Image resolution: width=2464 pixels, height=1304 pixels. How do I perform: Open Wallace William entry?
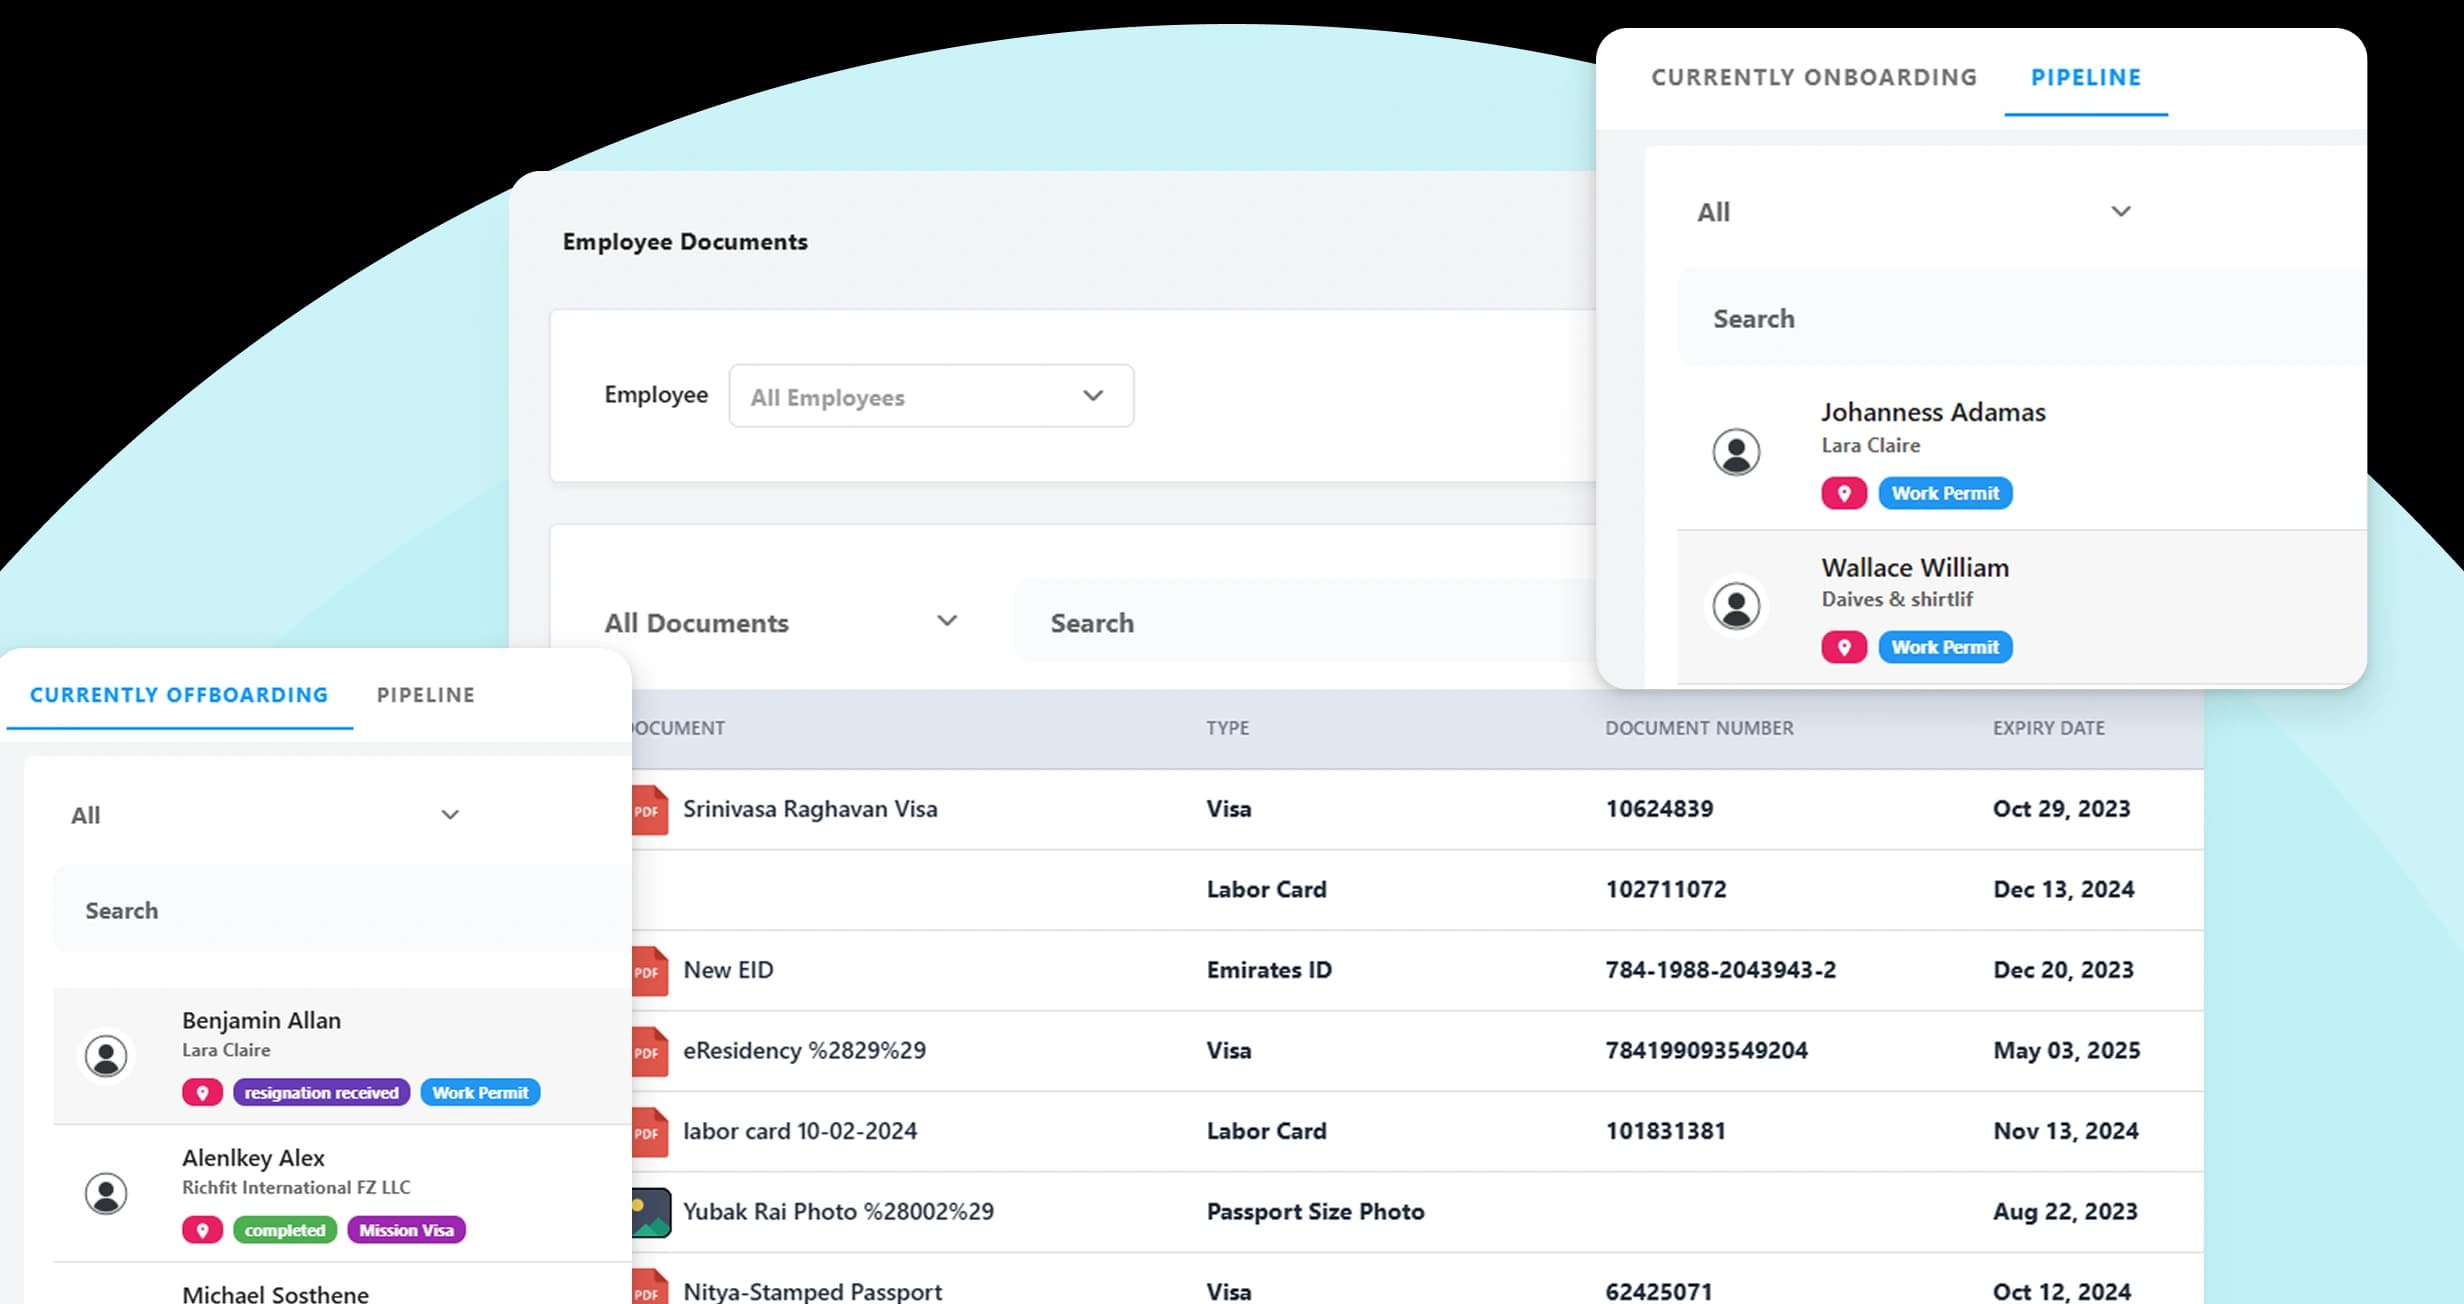click(2021, 607)
